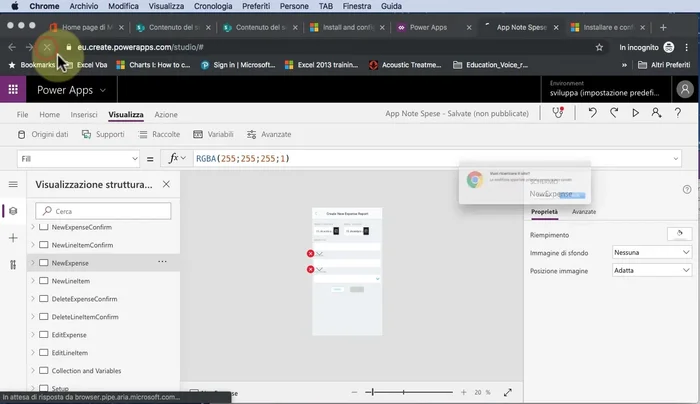The height and width of the screenshot is (404, 700).
Task: Fit canvas to window icon
Action: click(x=508, y=393)
